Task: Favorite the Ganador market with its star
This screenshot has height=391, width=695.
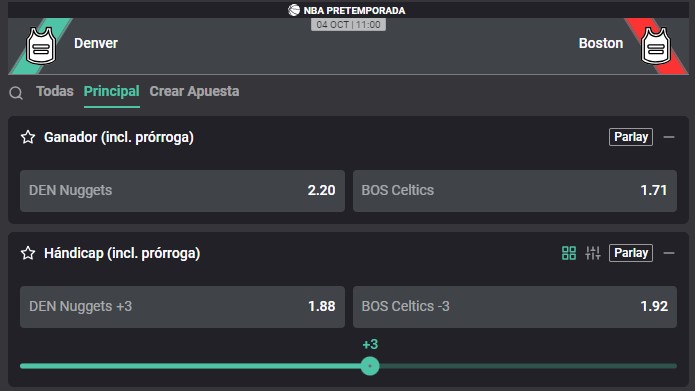Action: coord(28,137)
